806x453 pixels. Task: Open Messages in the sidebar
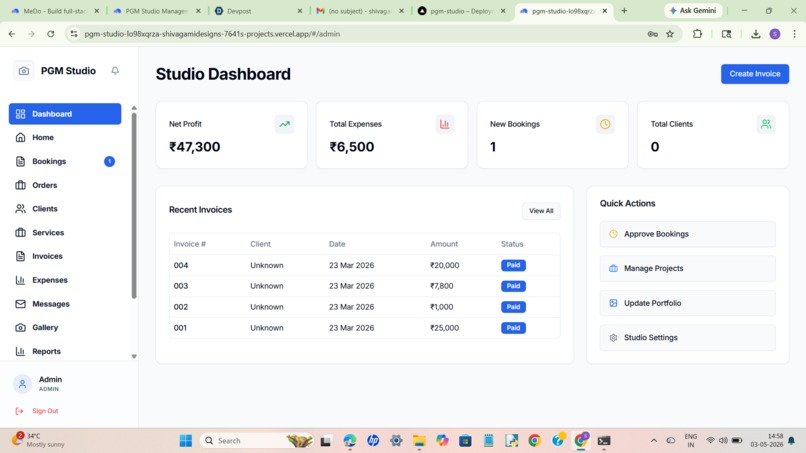pyautogui.click(x=65, y=304)
